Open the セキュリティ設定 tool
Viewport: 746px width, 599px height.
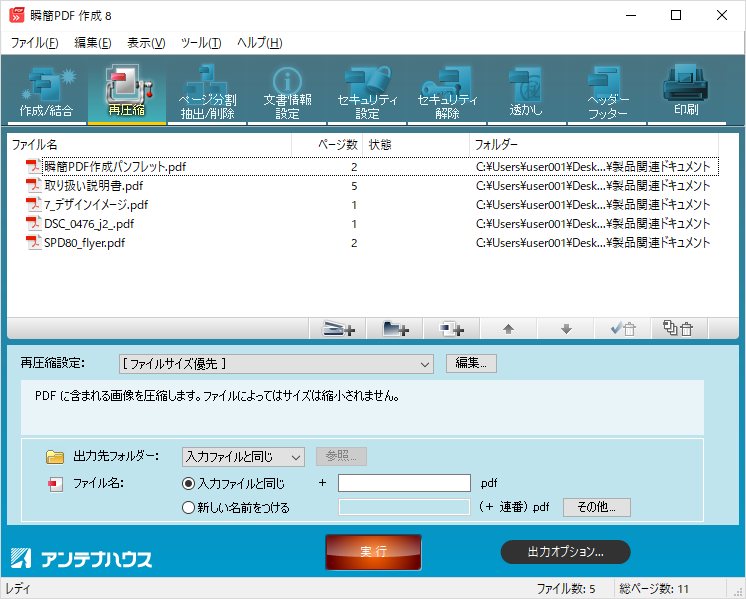coord(367,91)
